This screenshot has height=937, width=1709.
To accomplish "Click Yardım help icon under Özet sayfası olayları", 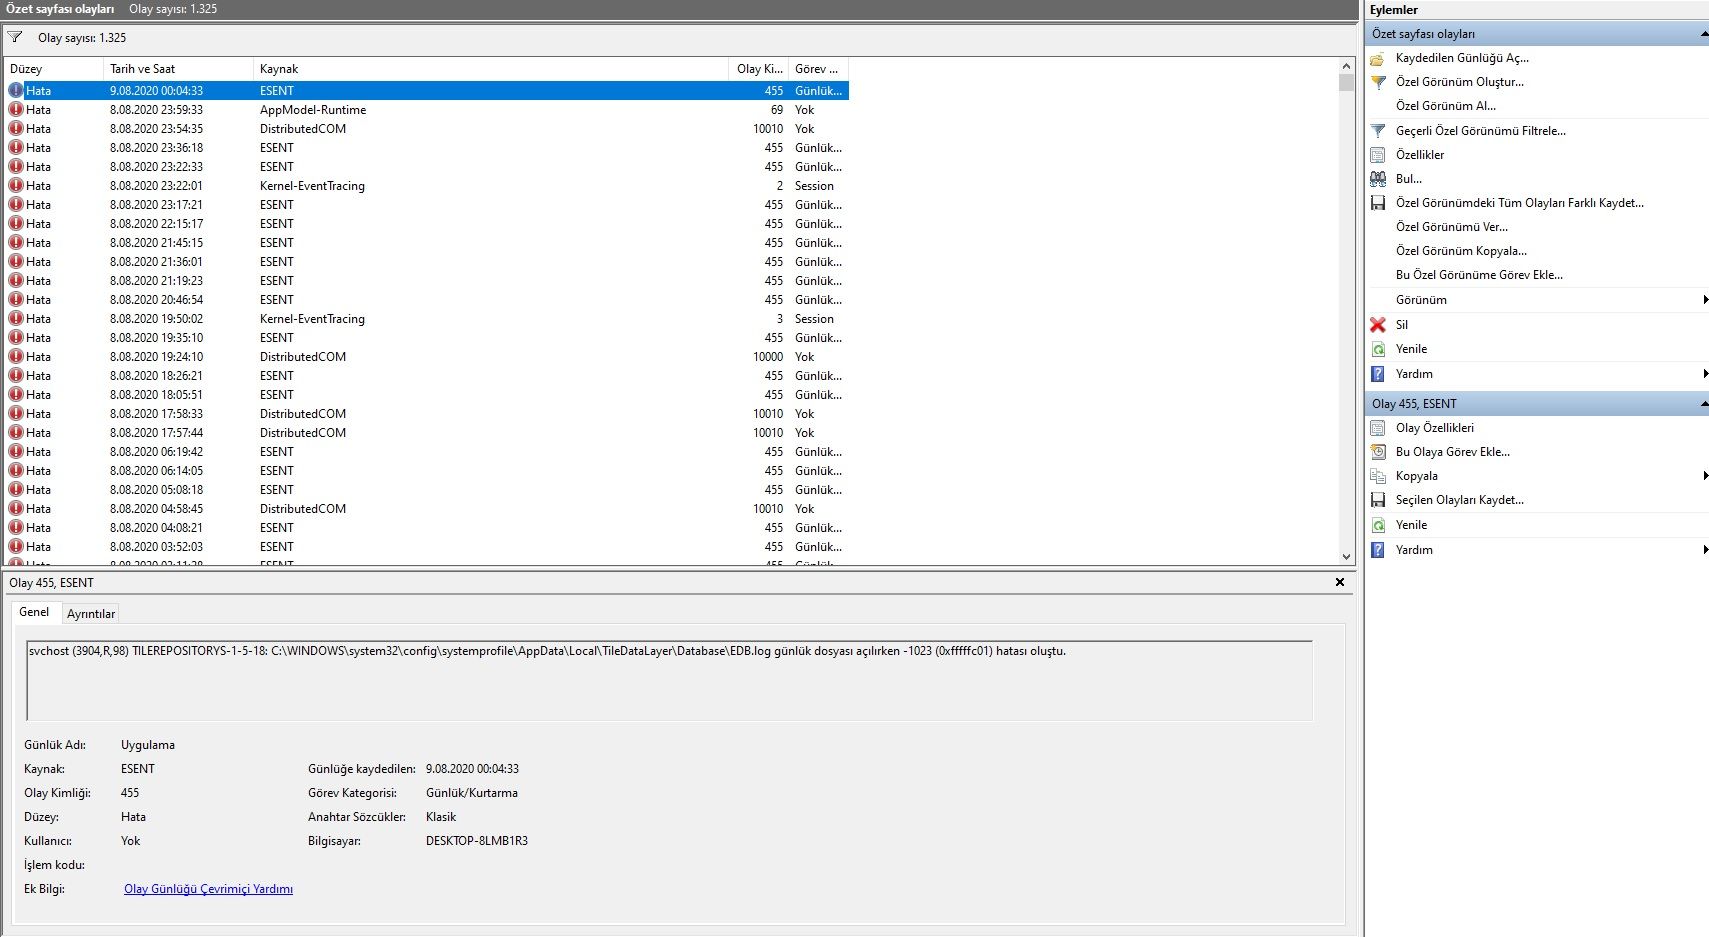I will click(1378, 374).
